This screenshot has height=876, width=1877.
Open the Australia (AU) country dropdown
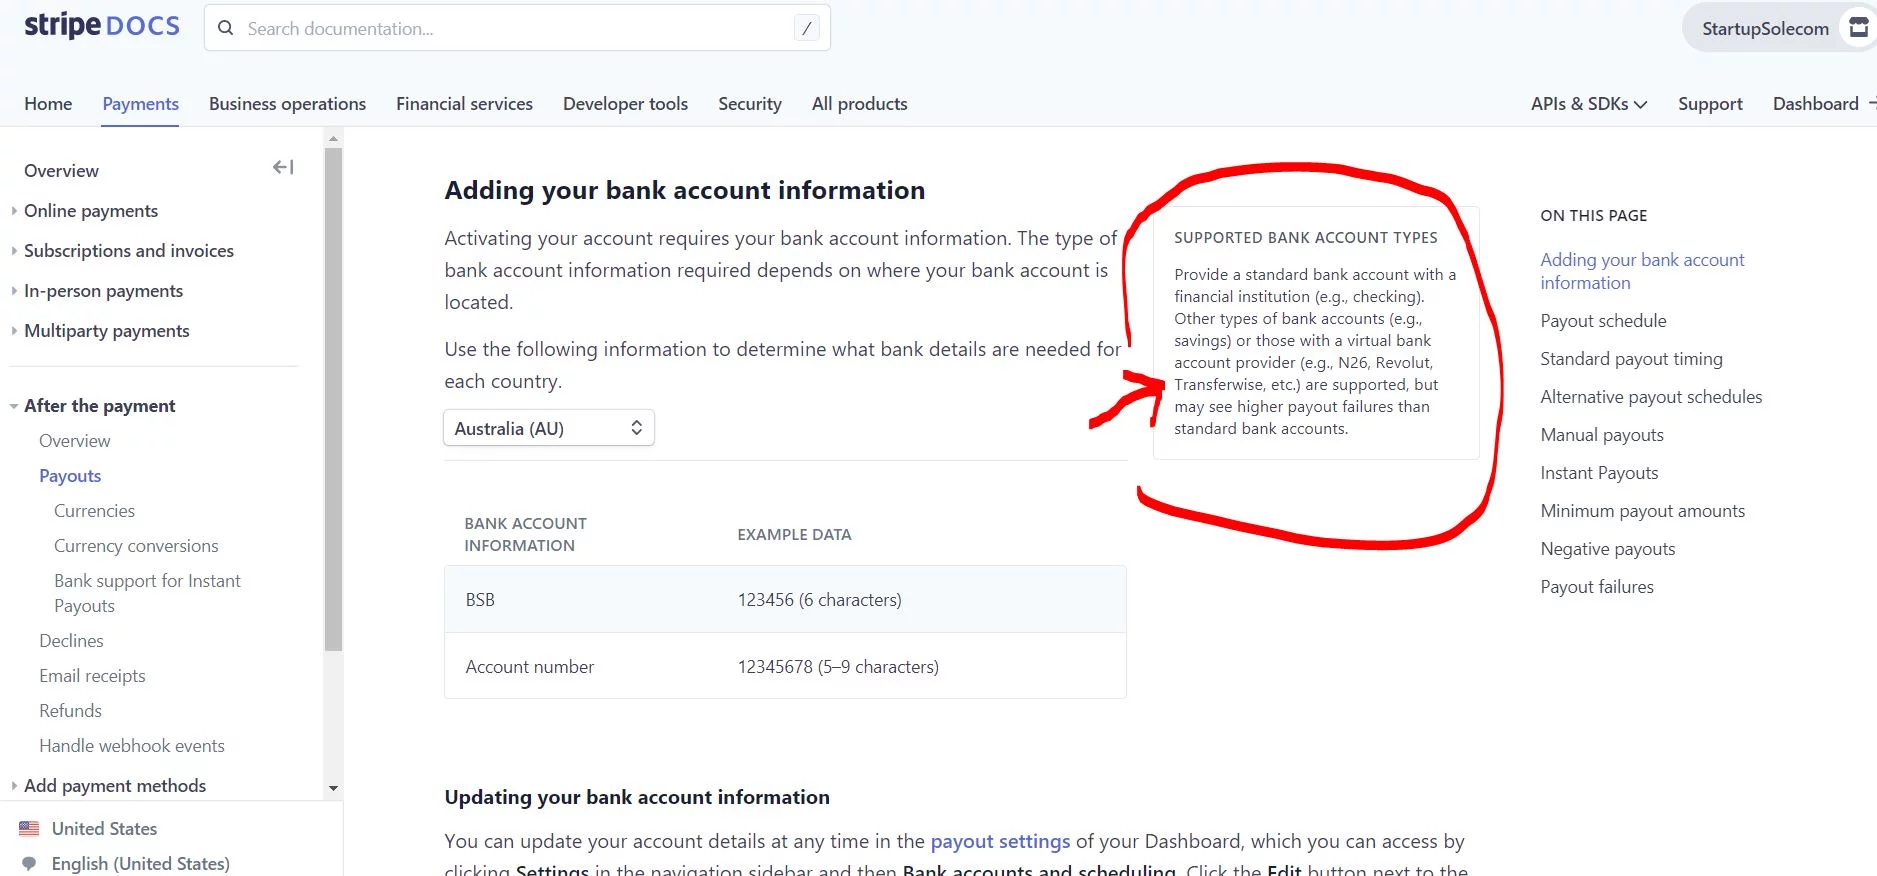click(x=548, y=428)
